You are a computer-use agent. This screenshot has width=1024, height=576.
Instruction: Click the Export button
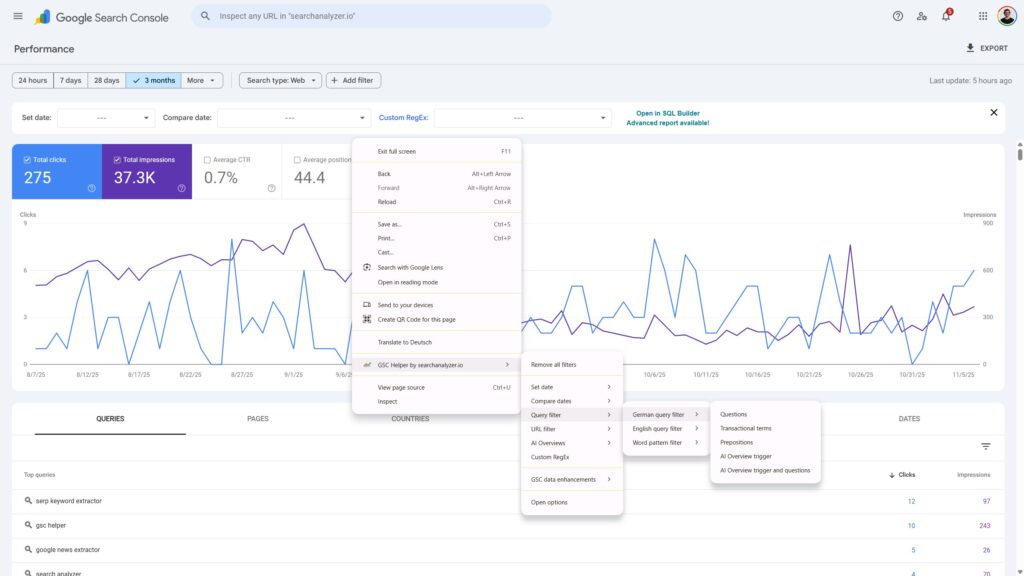pos(986,48)
